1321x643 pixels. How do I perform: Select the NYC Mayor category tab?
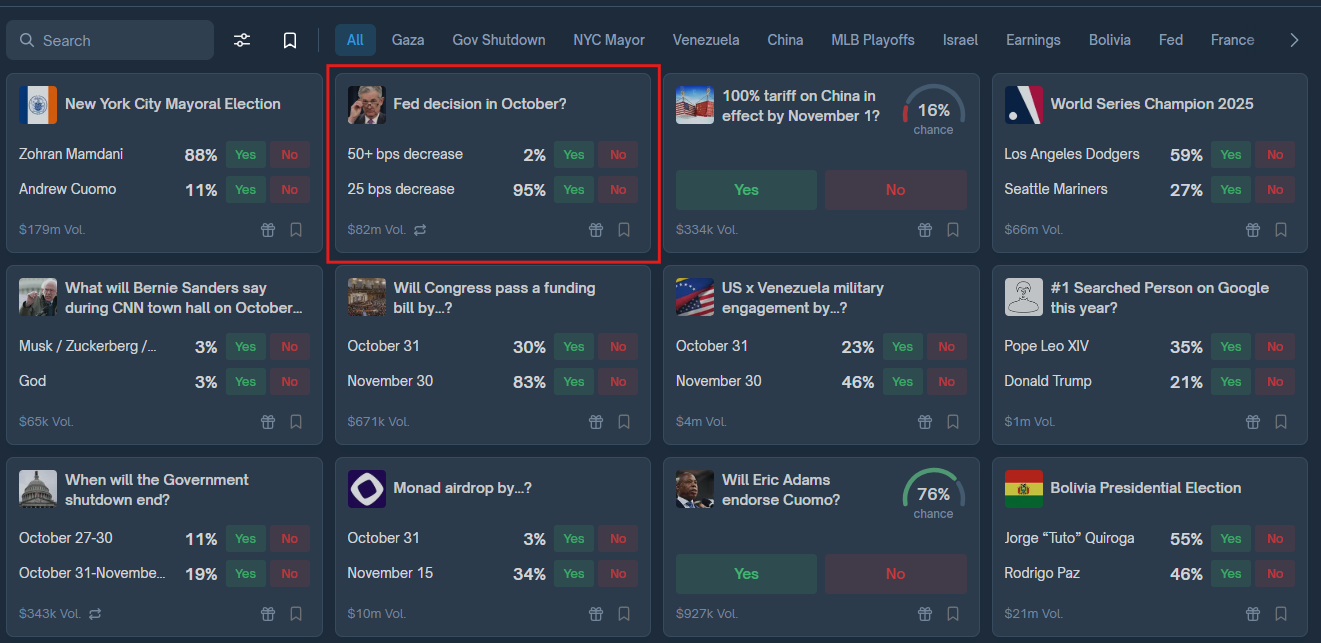pos(609,40)
